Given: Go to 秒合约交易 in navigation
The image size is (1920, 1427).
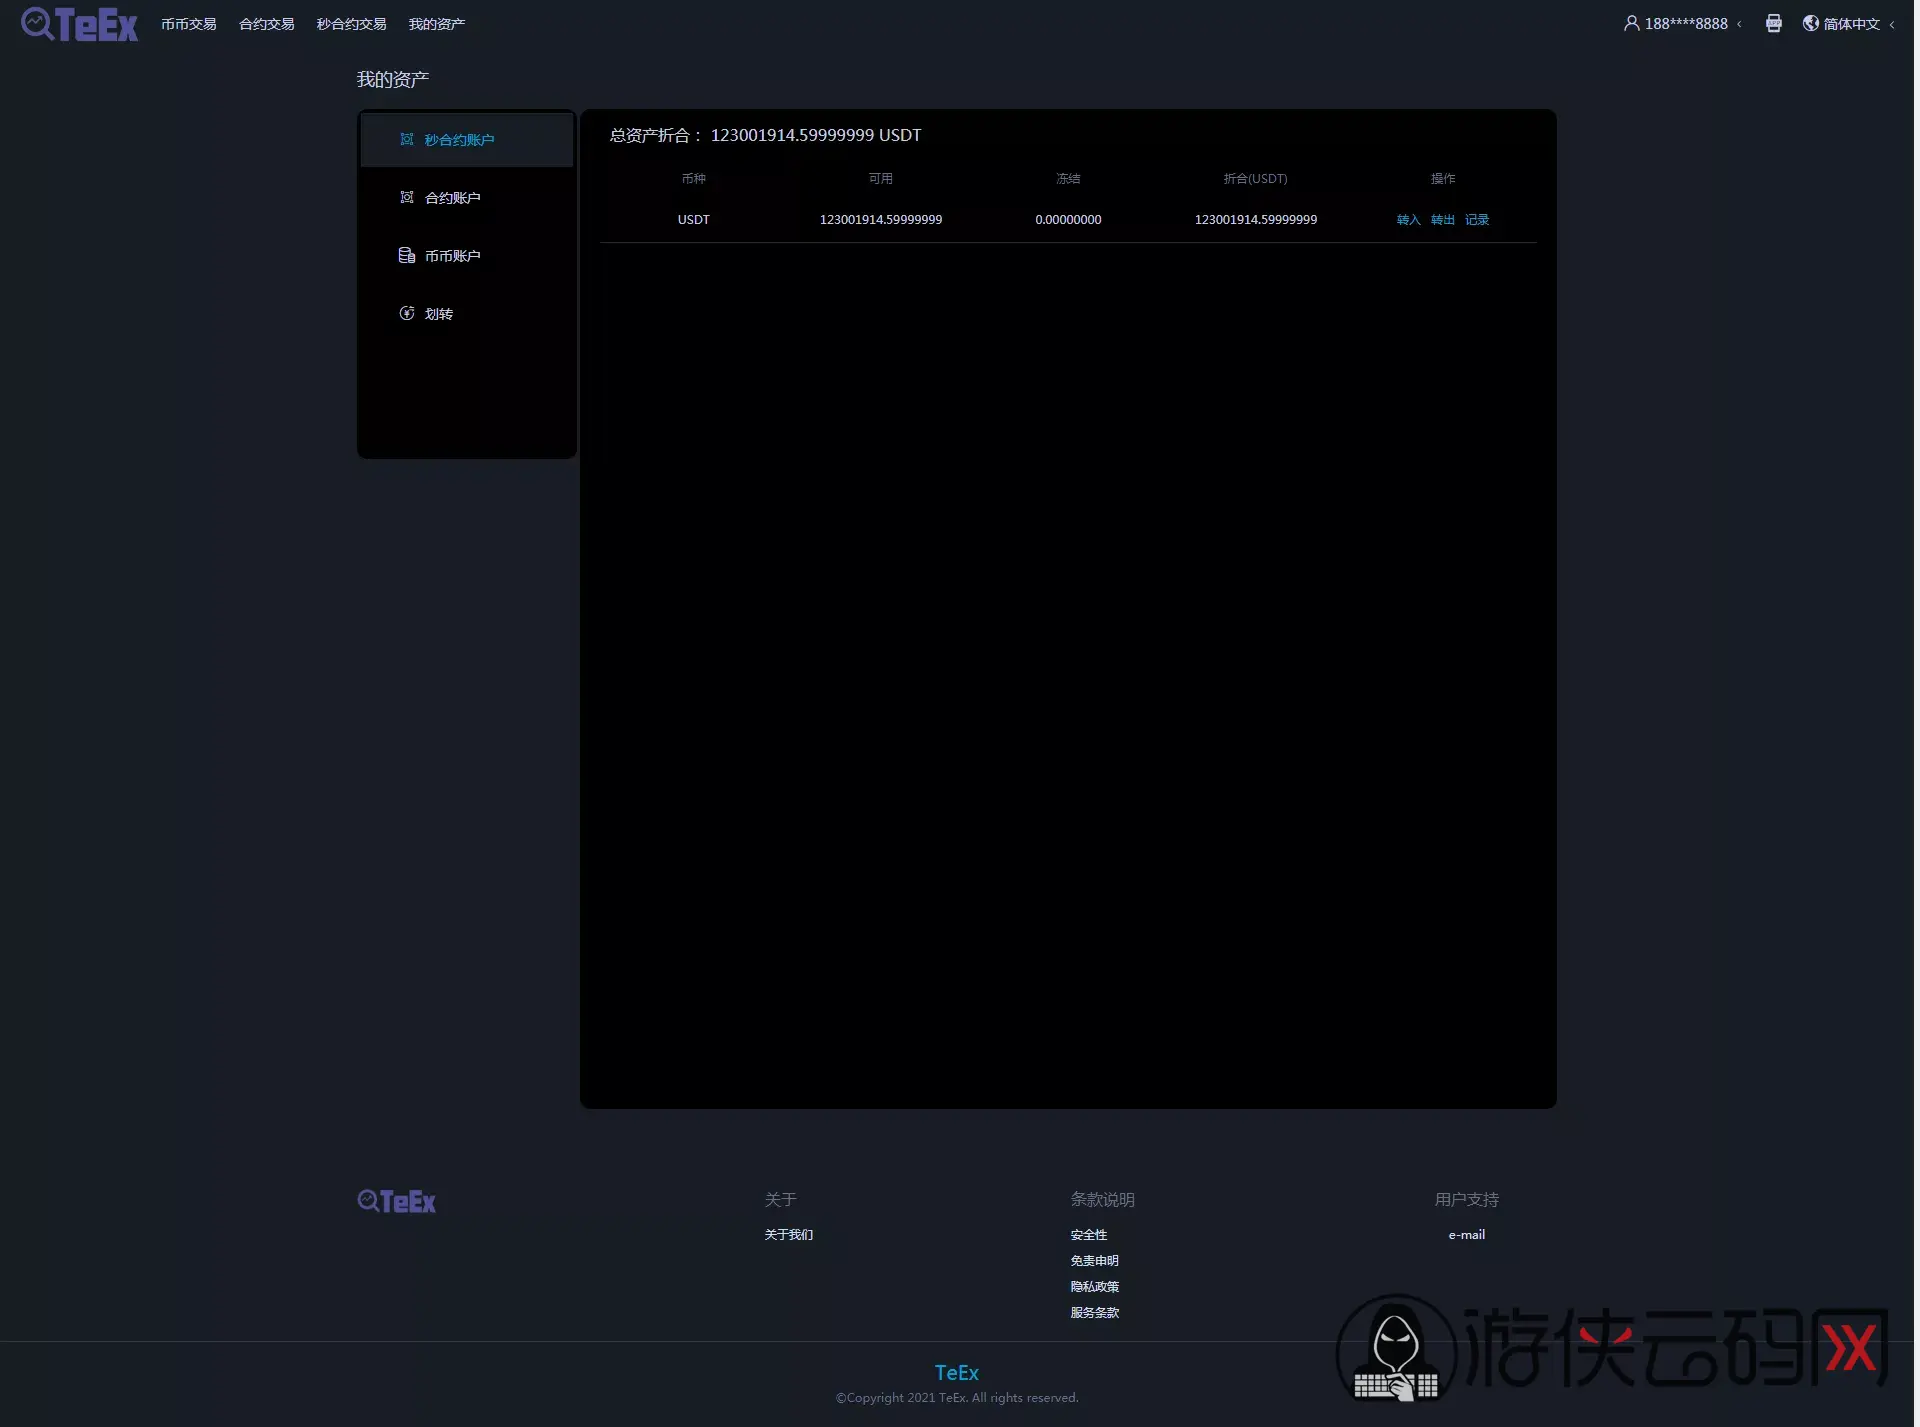Looking at the screenshot, I should 352,24.
